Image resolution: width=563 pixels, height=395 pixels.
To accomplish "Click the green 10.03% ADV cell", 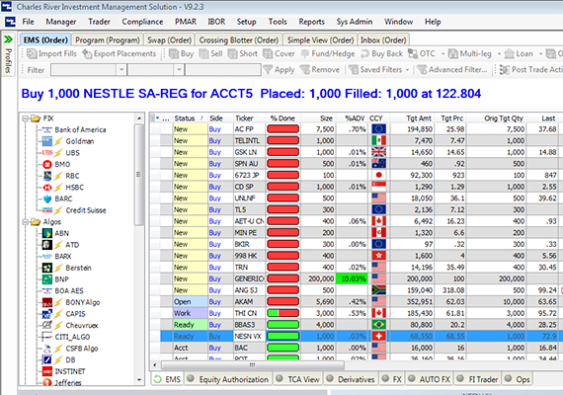I will [x=352, y=279].
